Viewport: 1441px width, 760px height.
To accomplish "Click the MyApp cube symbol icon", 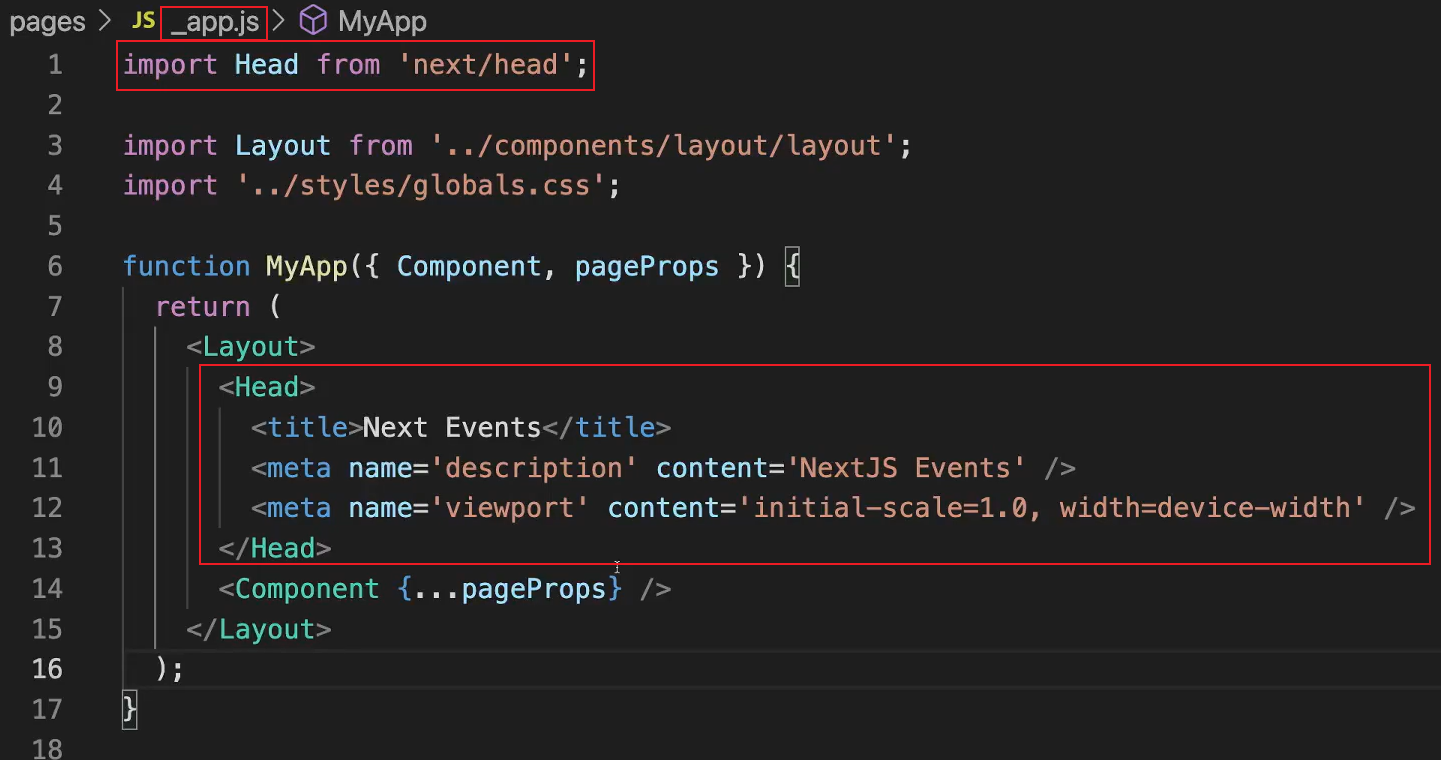I will [314, 21].
